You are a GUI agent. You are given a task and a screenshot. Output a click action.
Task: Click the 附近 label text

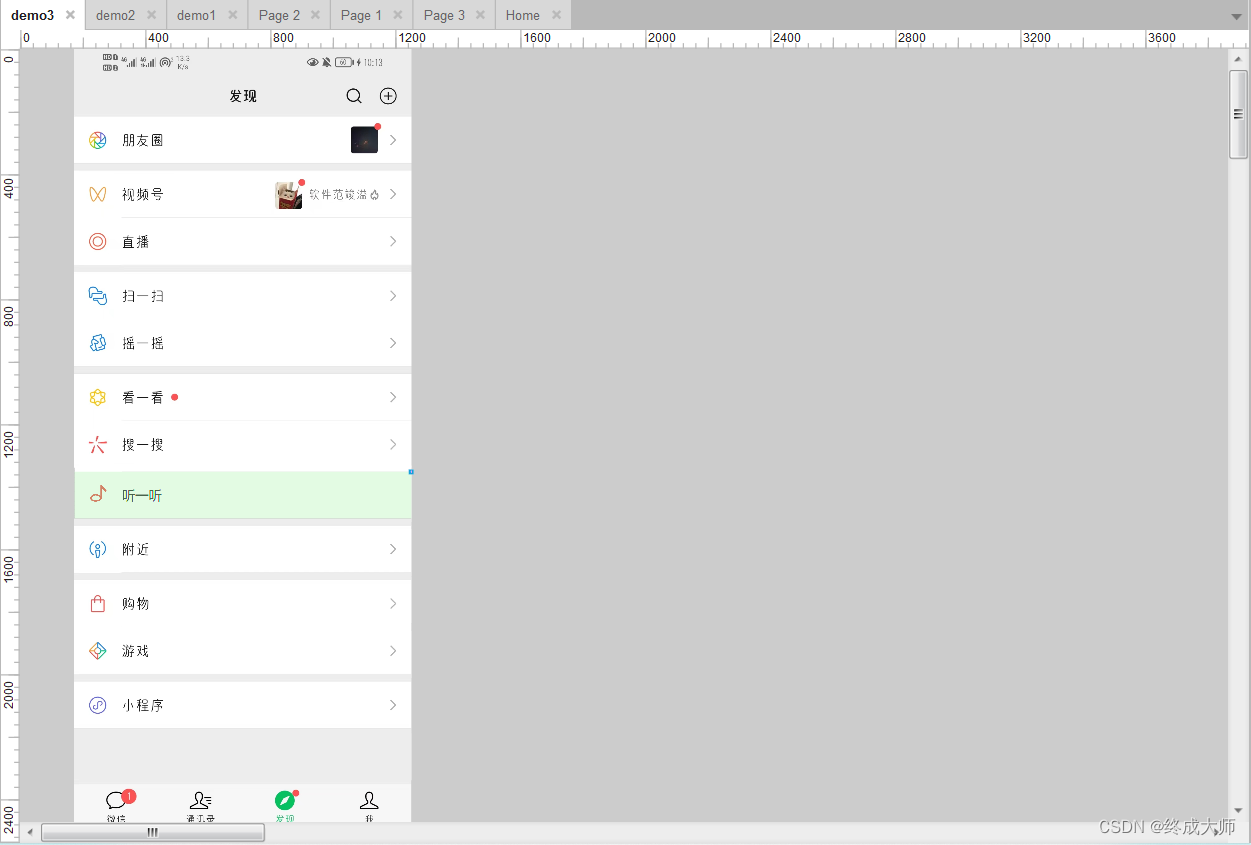tap(135, 550)
